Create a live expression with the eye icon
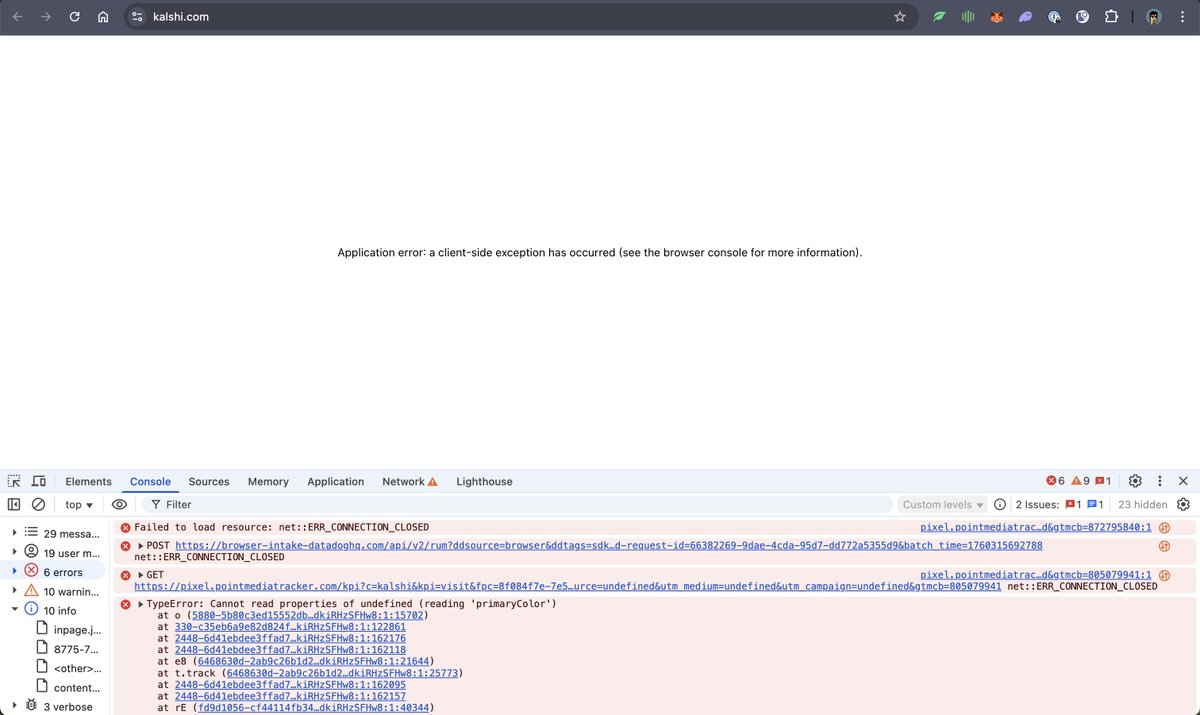 coord(119,505)
